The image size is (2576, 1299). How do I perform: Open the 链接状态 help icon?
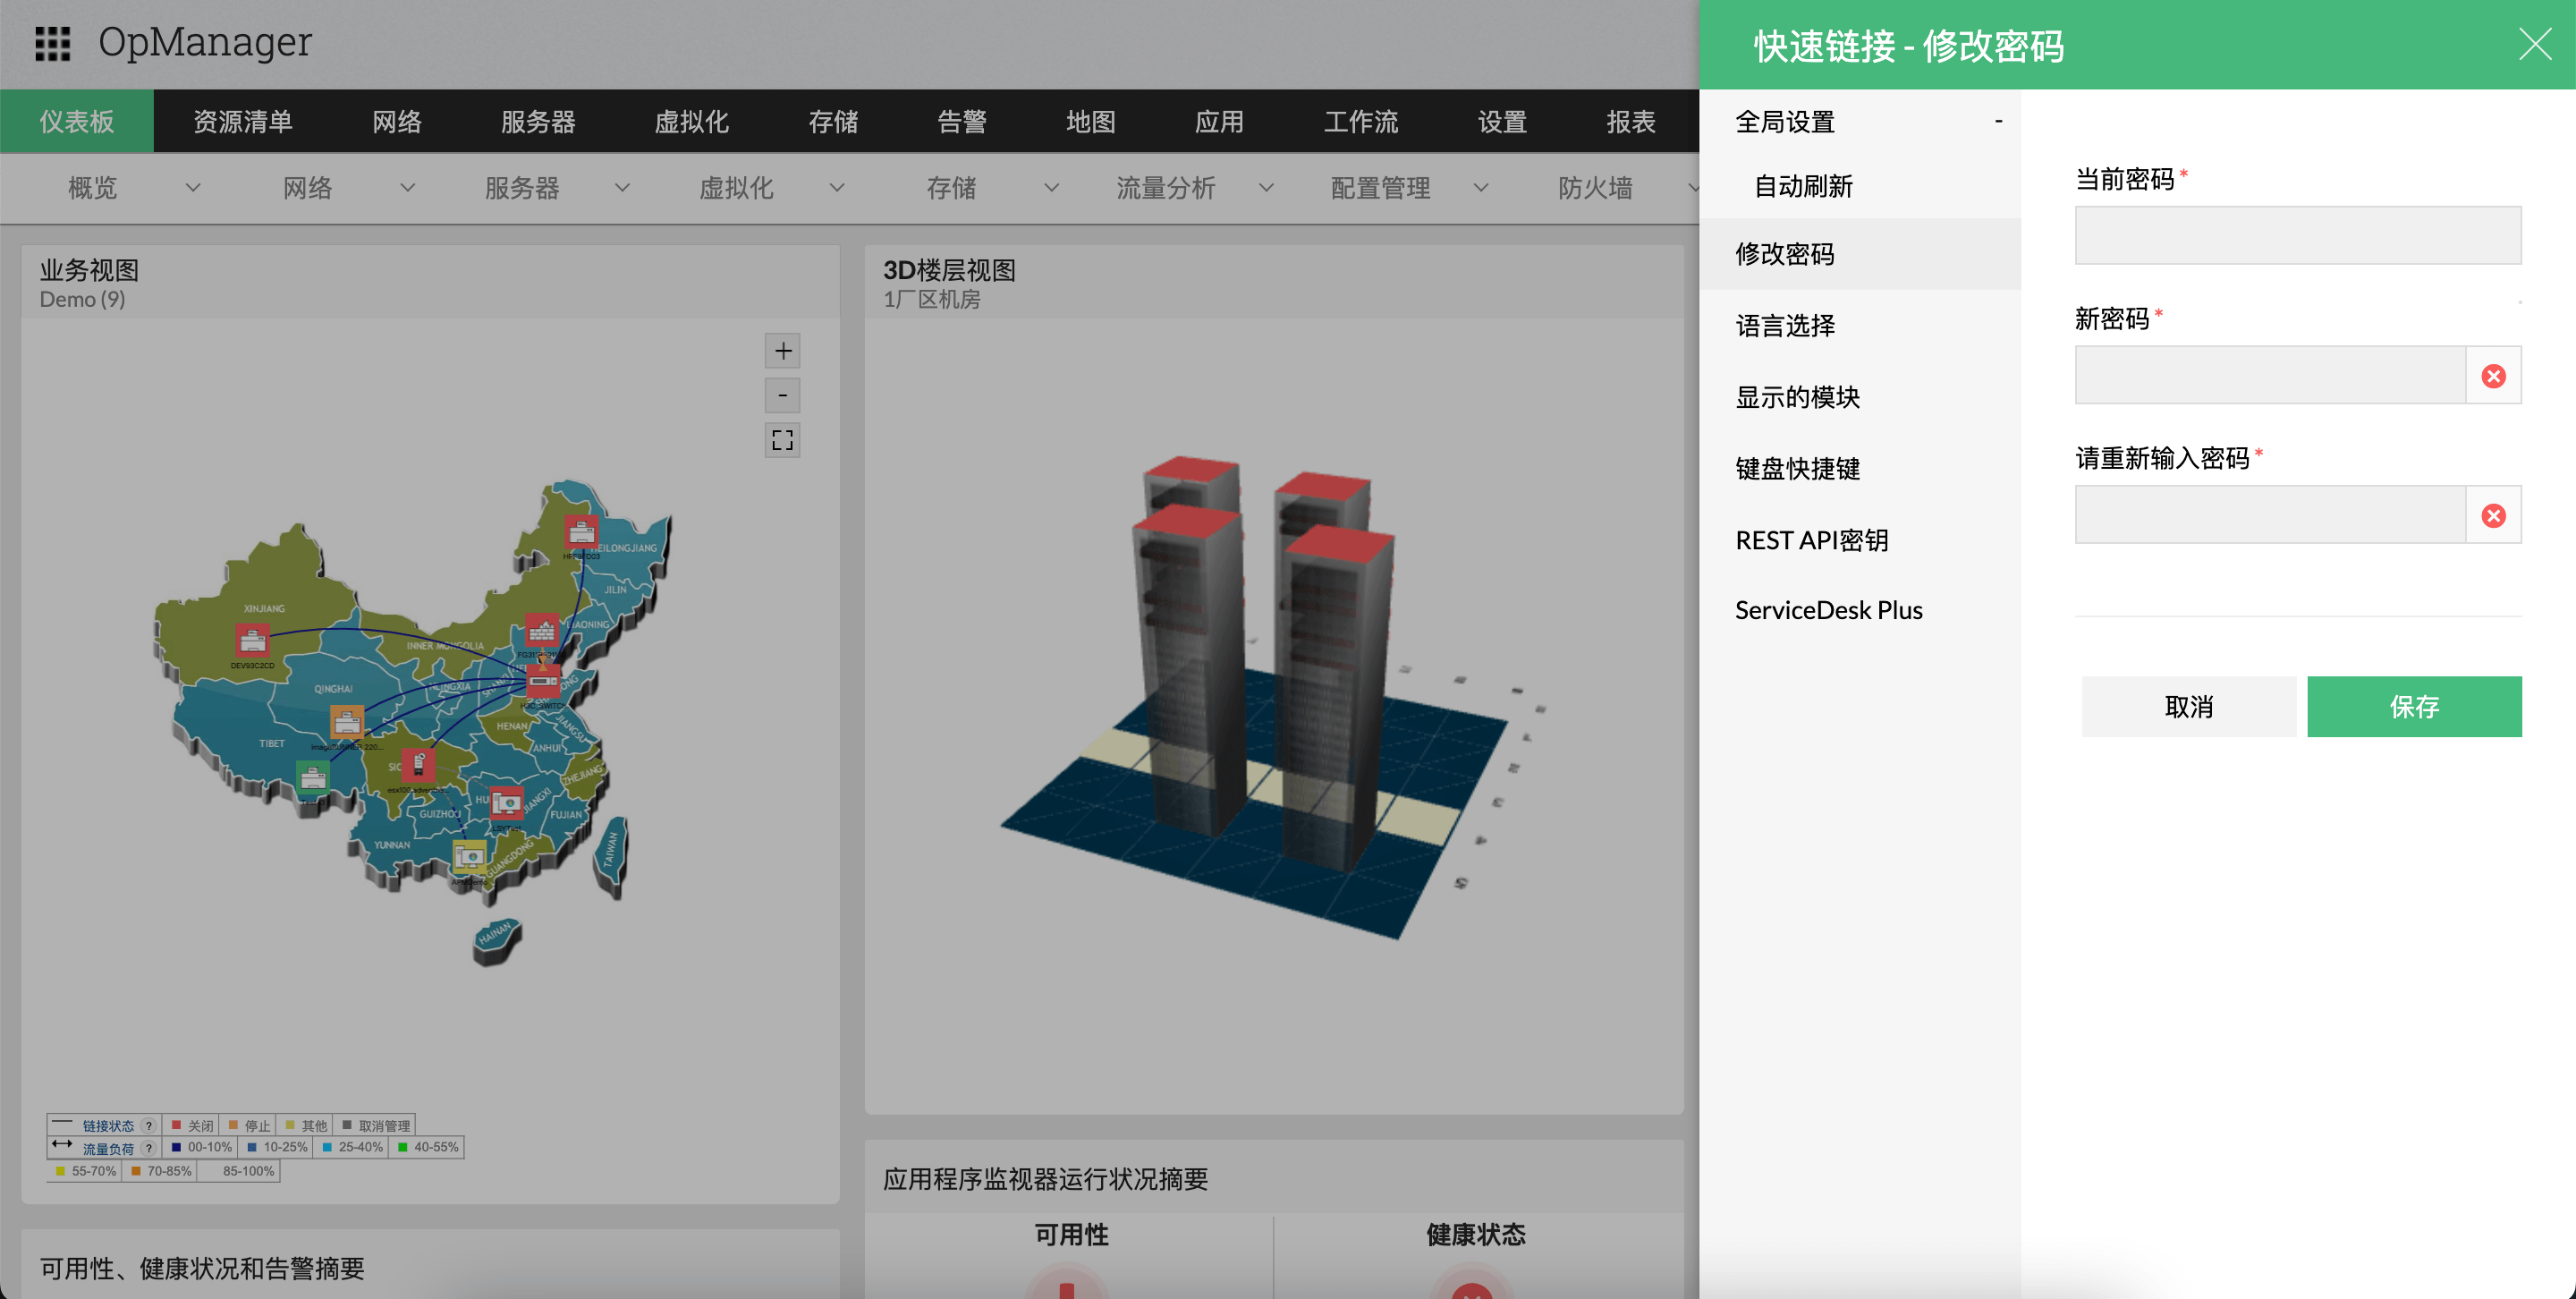tap(149, 1126)
